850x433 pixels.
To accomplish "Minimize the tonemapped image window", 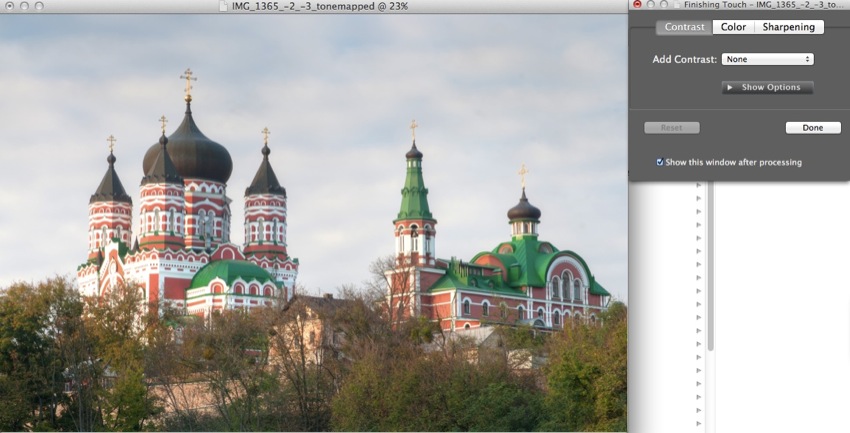I will click(x=24, y=6).
